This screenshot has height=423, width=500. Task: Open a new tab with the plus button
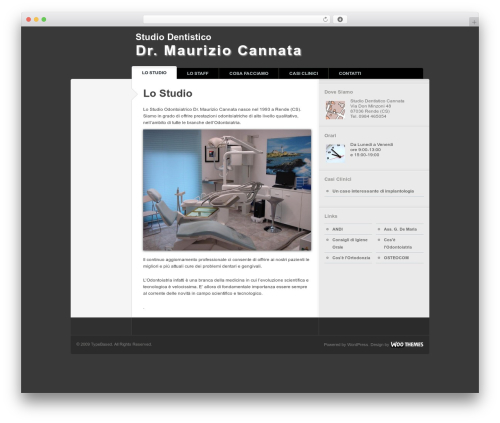(474, 22)
